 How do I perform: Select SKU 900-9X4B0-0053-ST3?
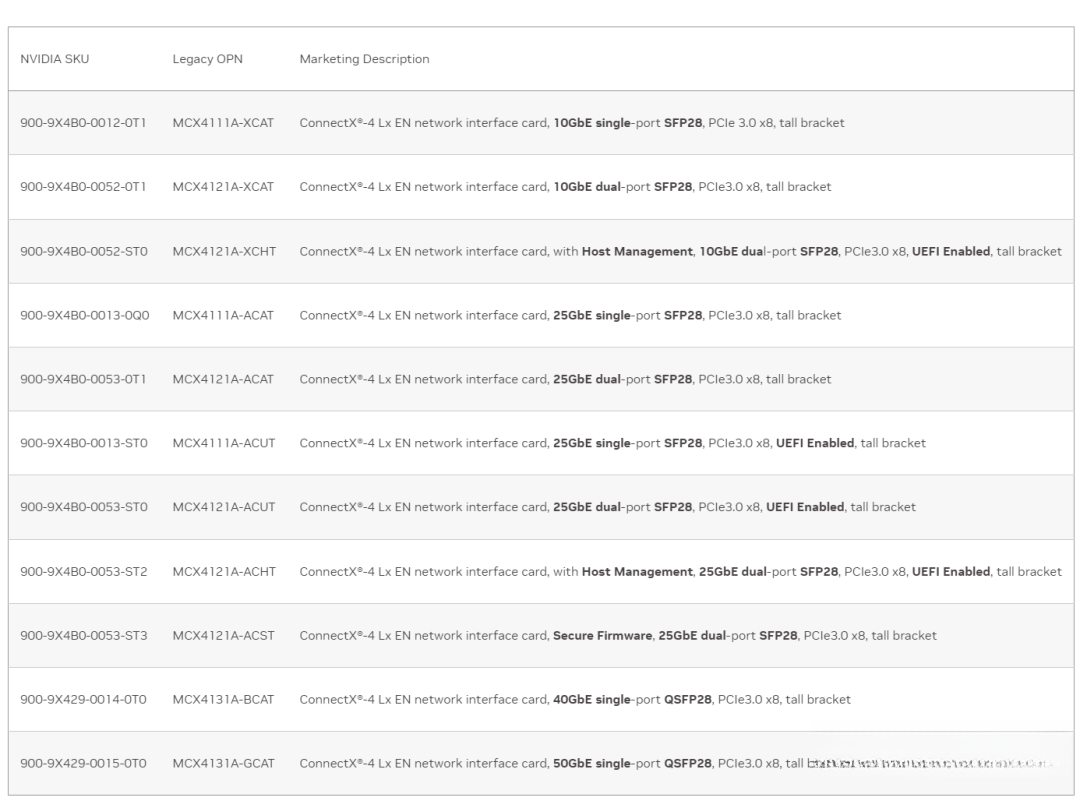click(x=84, y=636)
